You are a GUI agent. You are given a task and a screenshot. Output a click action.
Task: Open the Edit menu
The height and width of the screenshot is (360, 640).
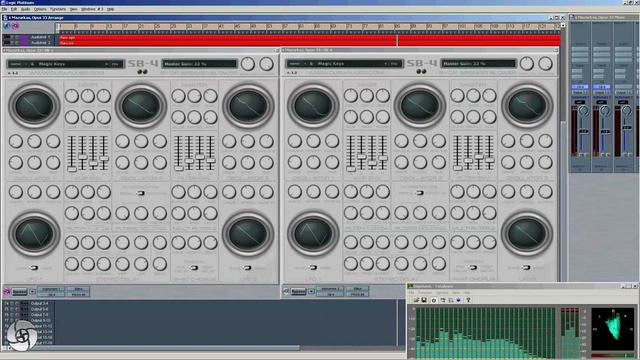14,9
